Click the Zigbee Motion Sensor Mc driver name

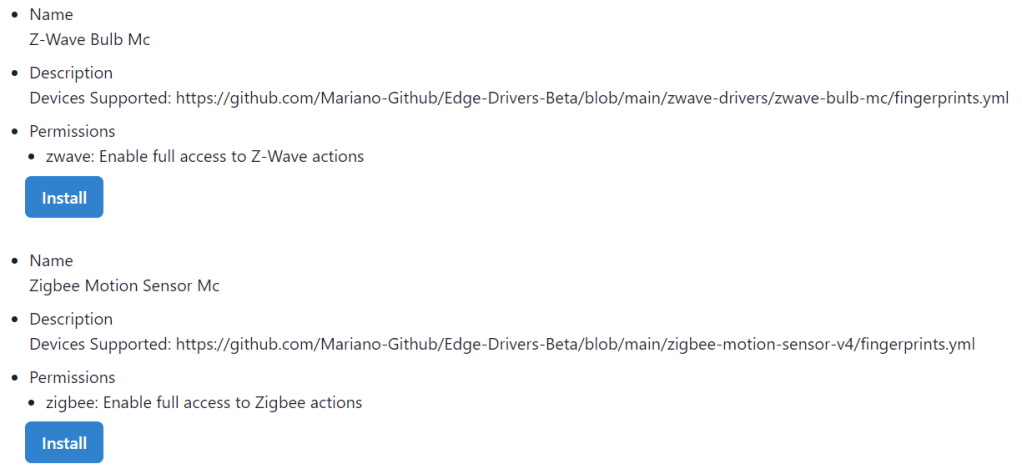(124, 286)
